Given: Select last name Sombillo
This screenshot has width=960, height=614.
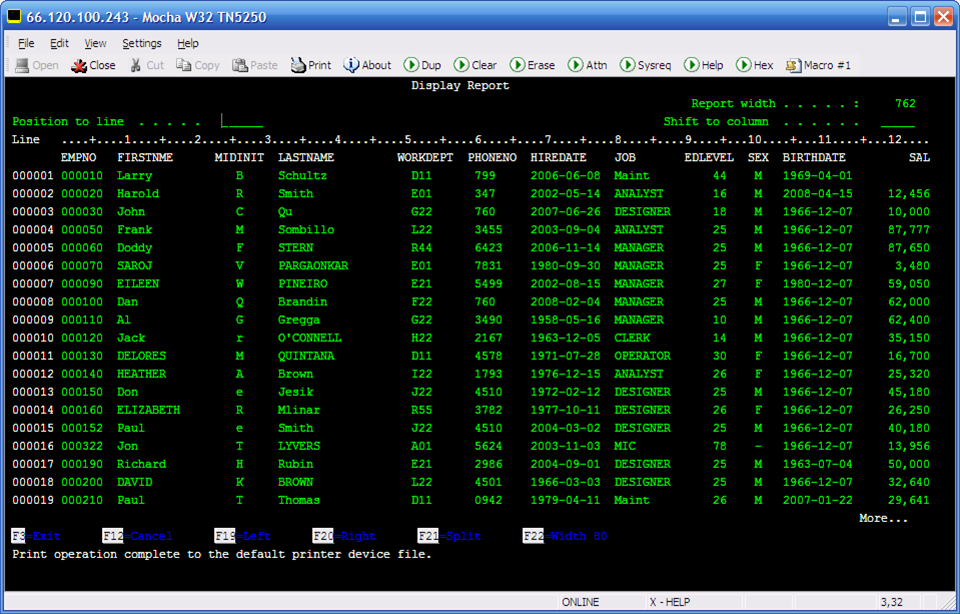Looking at the screenshot, I should pyautogui.click(x=306, y=230).
